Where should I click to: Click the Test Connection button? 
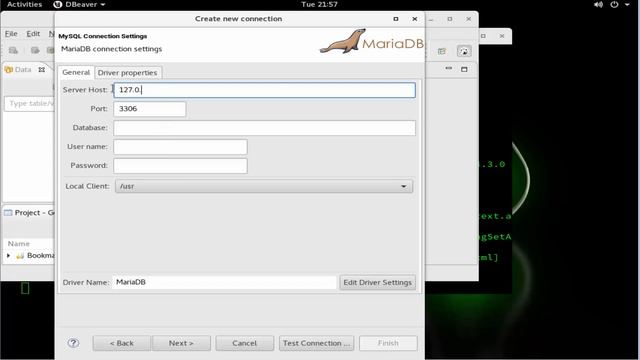(x=316, y=343)
